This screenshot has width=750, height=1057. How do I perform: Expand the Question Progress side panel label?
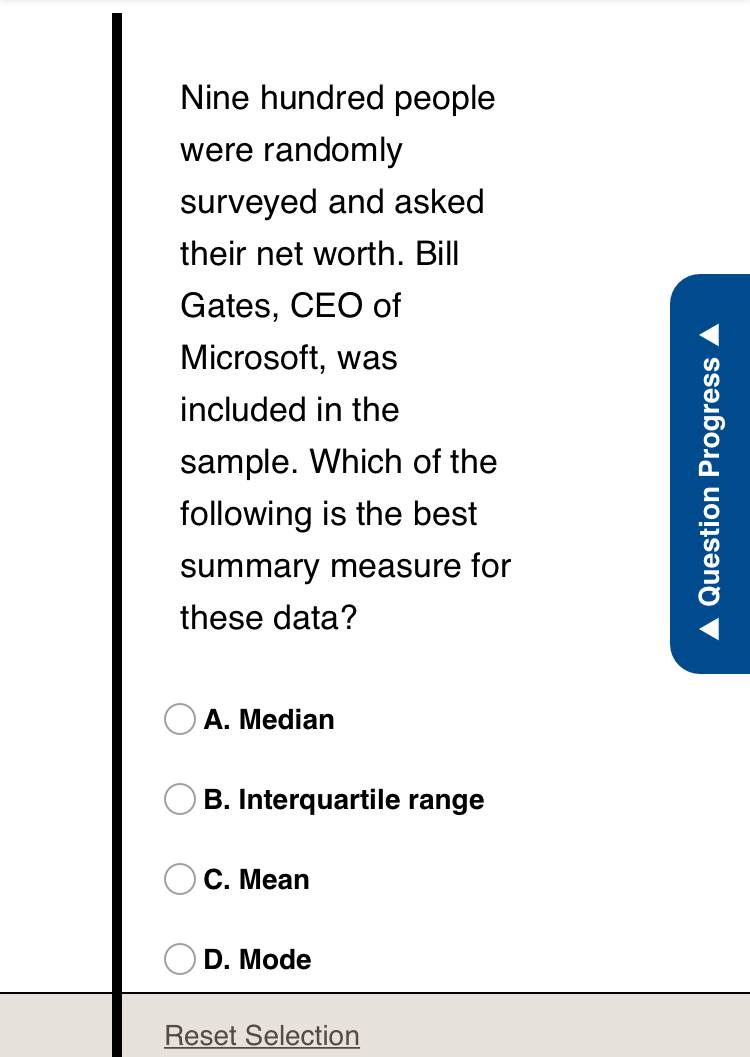click(x=710, y=481)
